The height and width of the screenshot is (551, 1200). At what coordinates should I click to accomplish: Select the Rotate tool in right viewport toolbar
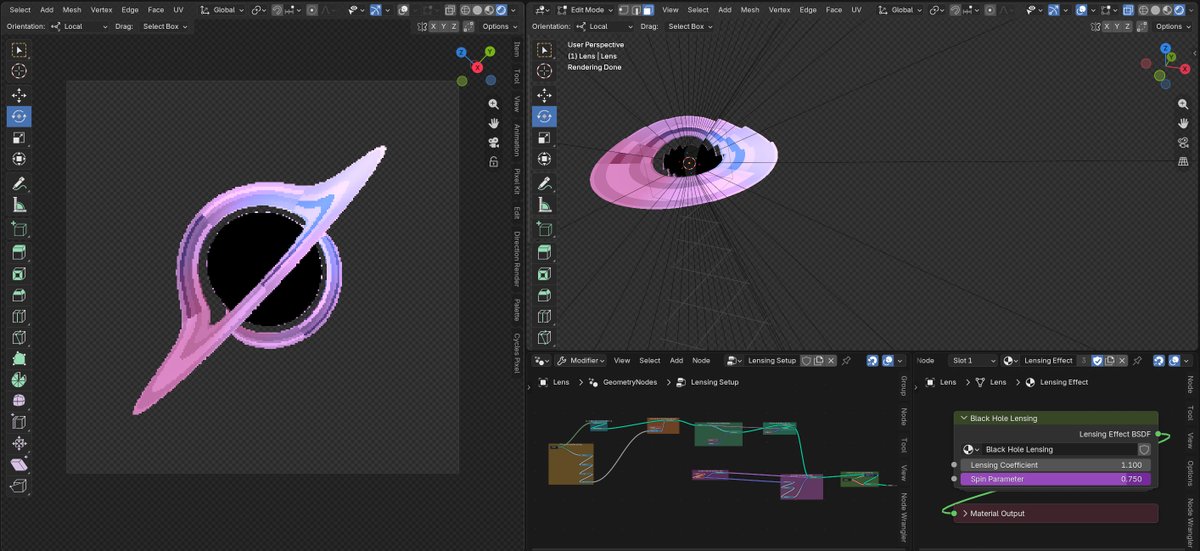[x=545, y=116]
